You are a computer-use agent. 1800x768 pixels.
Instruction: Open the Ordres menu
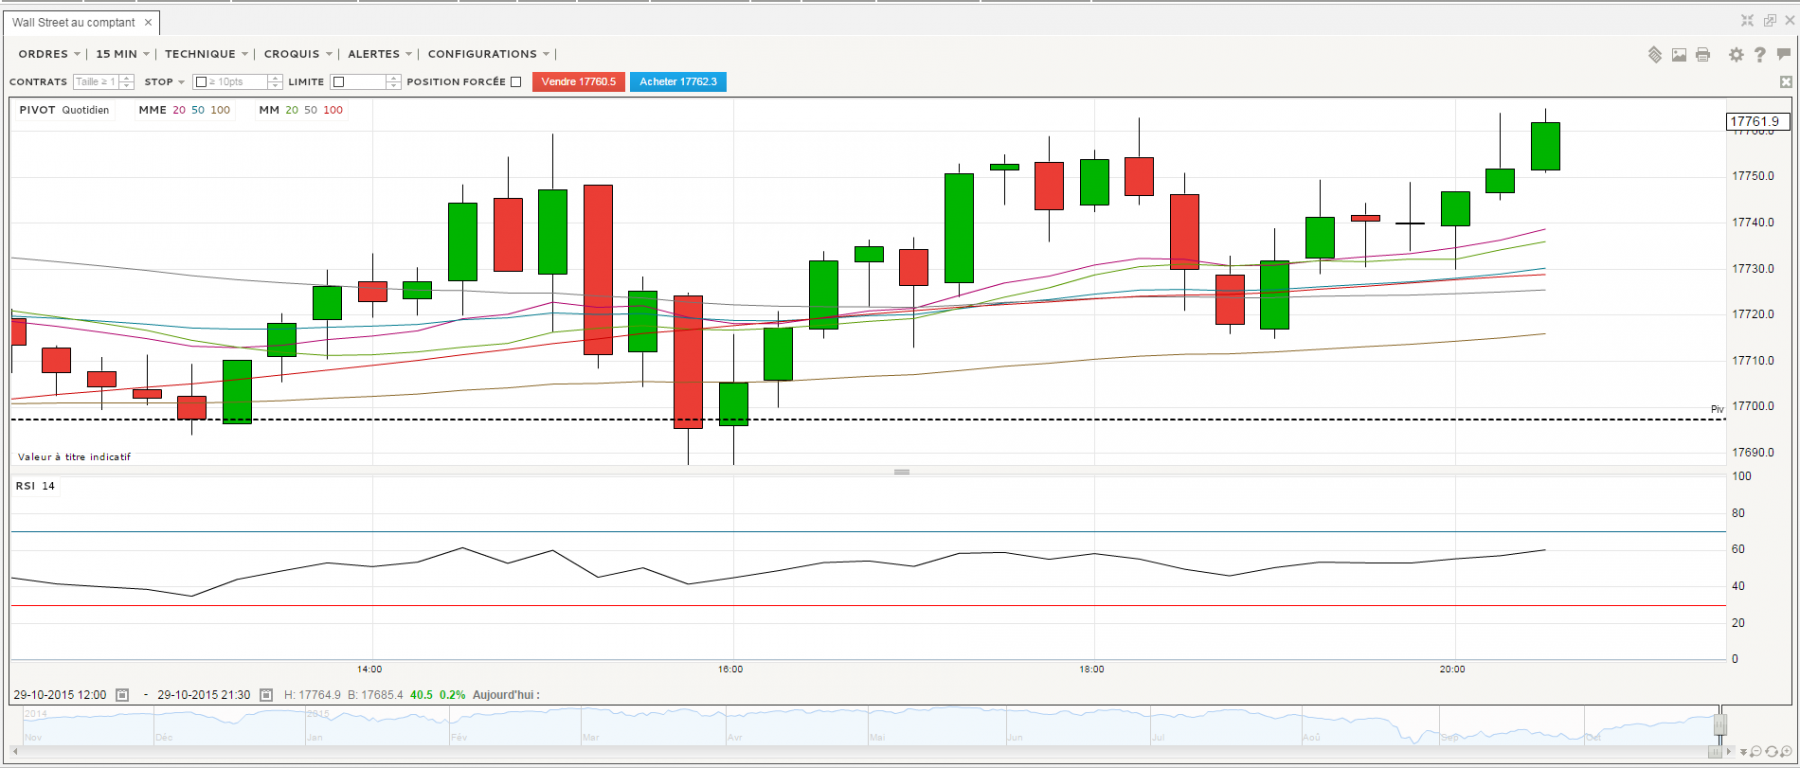49,54
